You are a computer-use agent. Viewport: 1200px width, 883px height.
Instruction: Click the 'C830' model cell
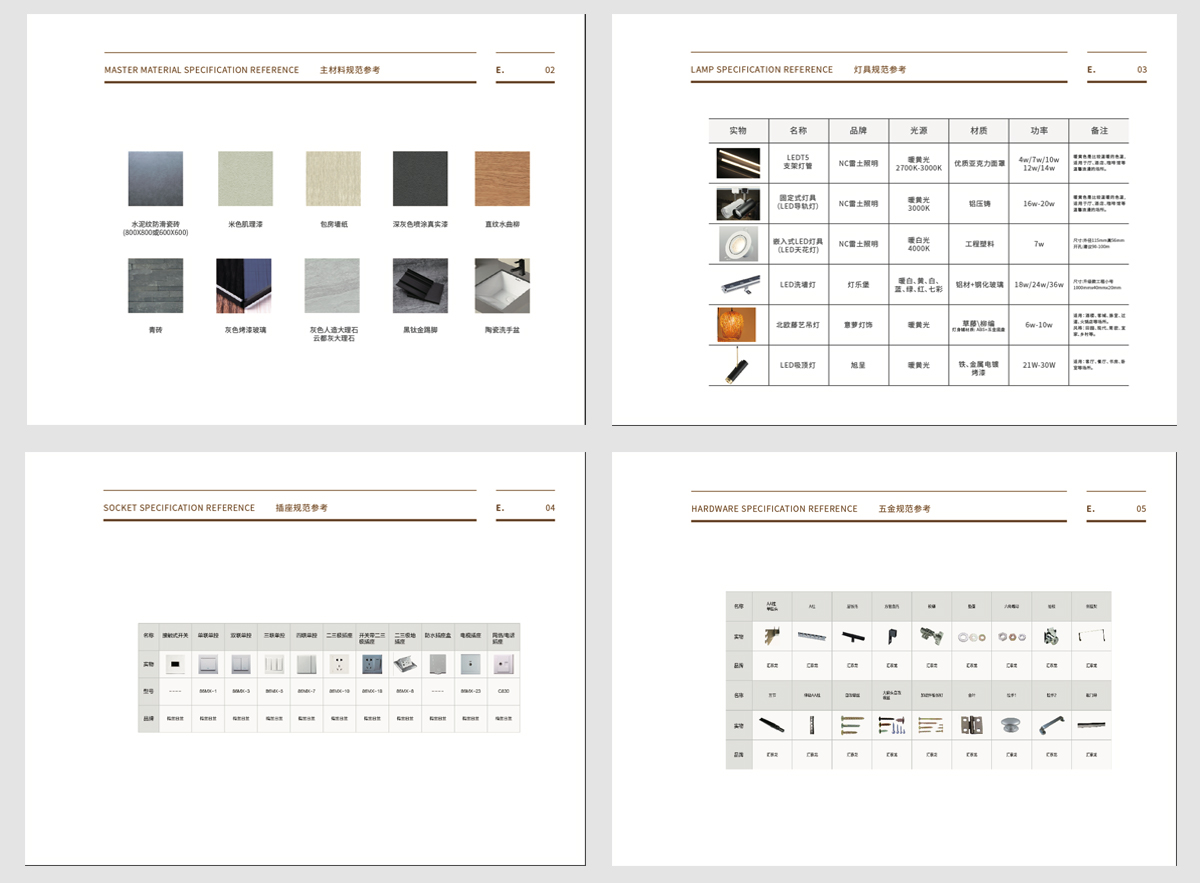coord(503,691)
